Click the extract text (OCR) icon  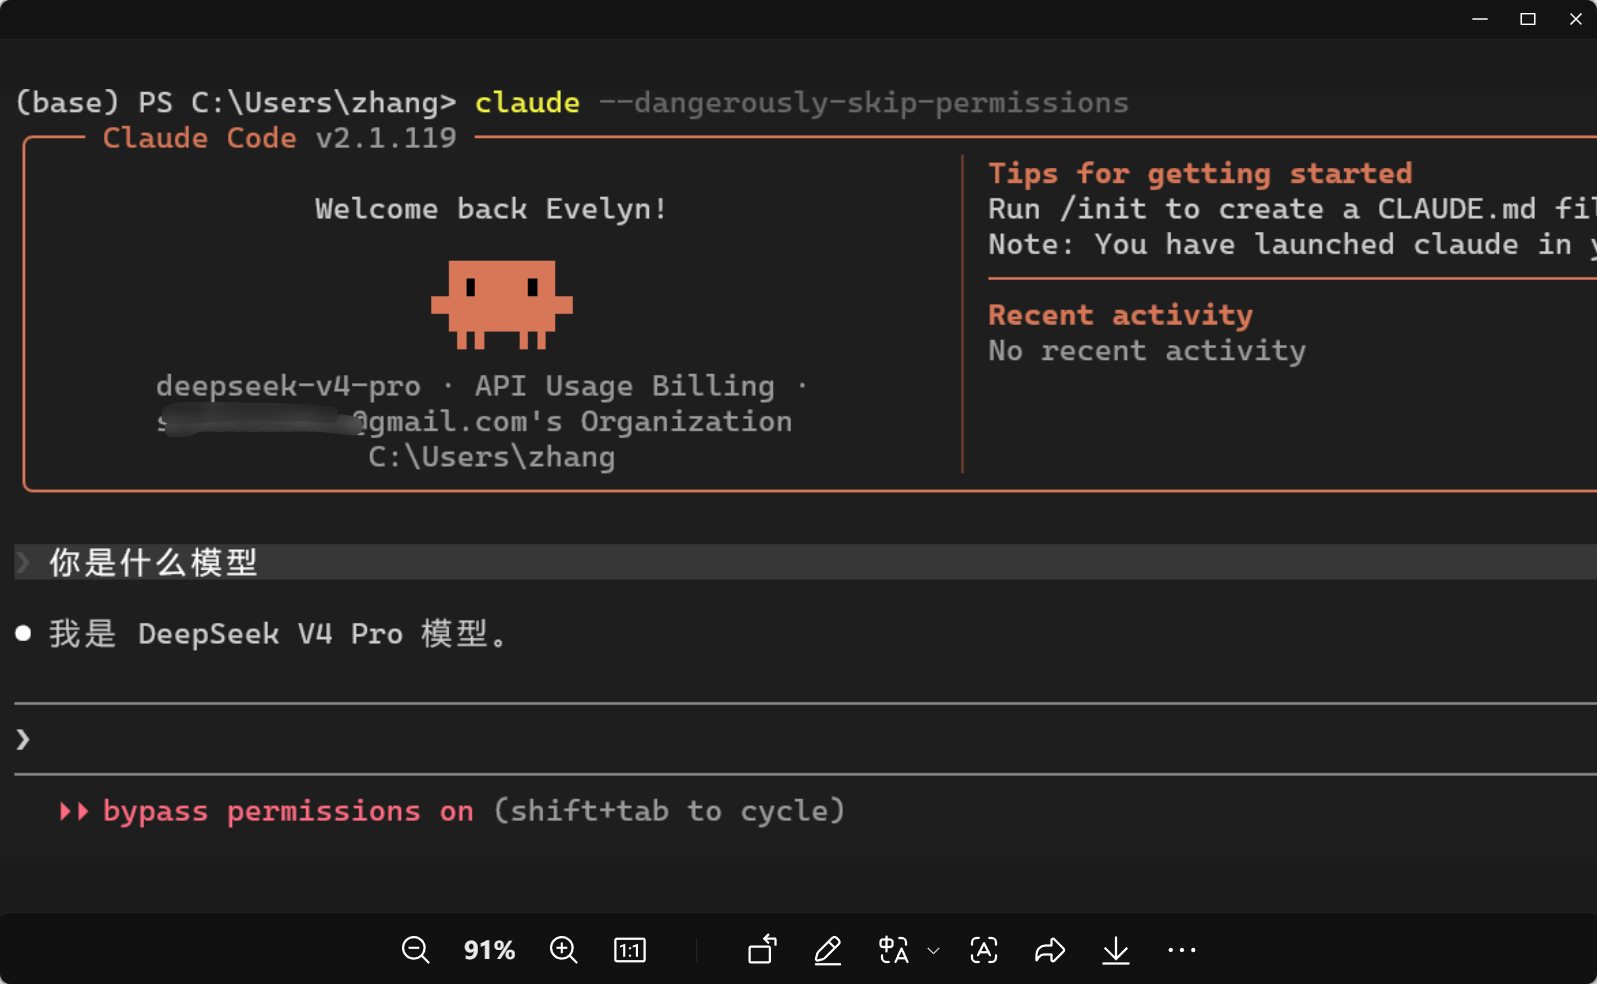tap(984, 950)
